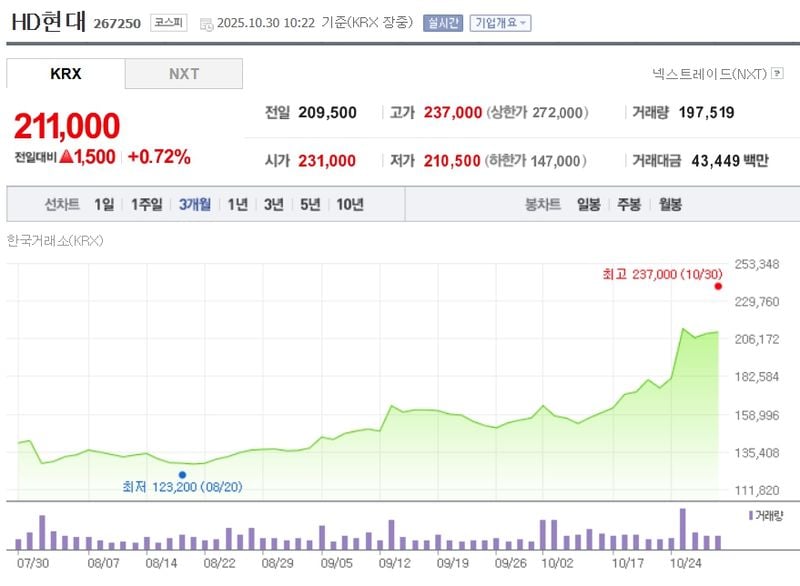
Task: Switch to 월봉 monthly candle chart
Action: 669,204
